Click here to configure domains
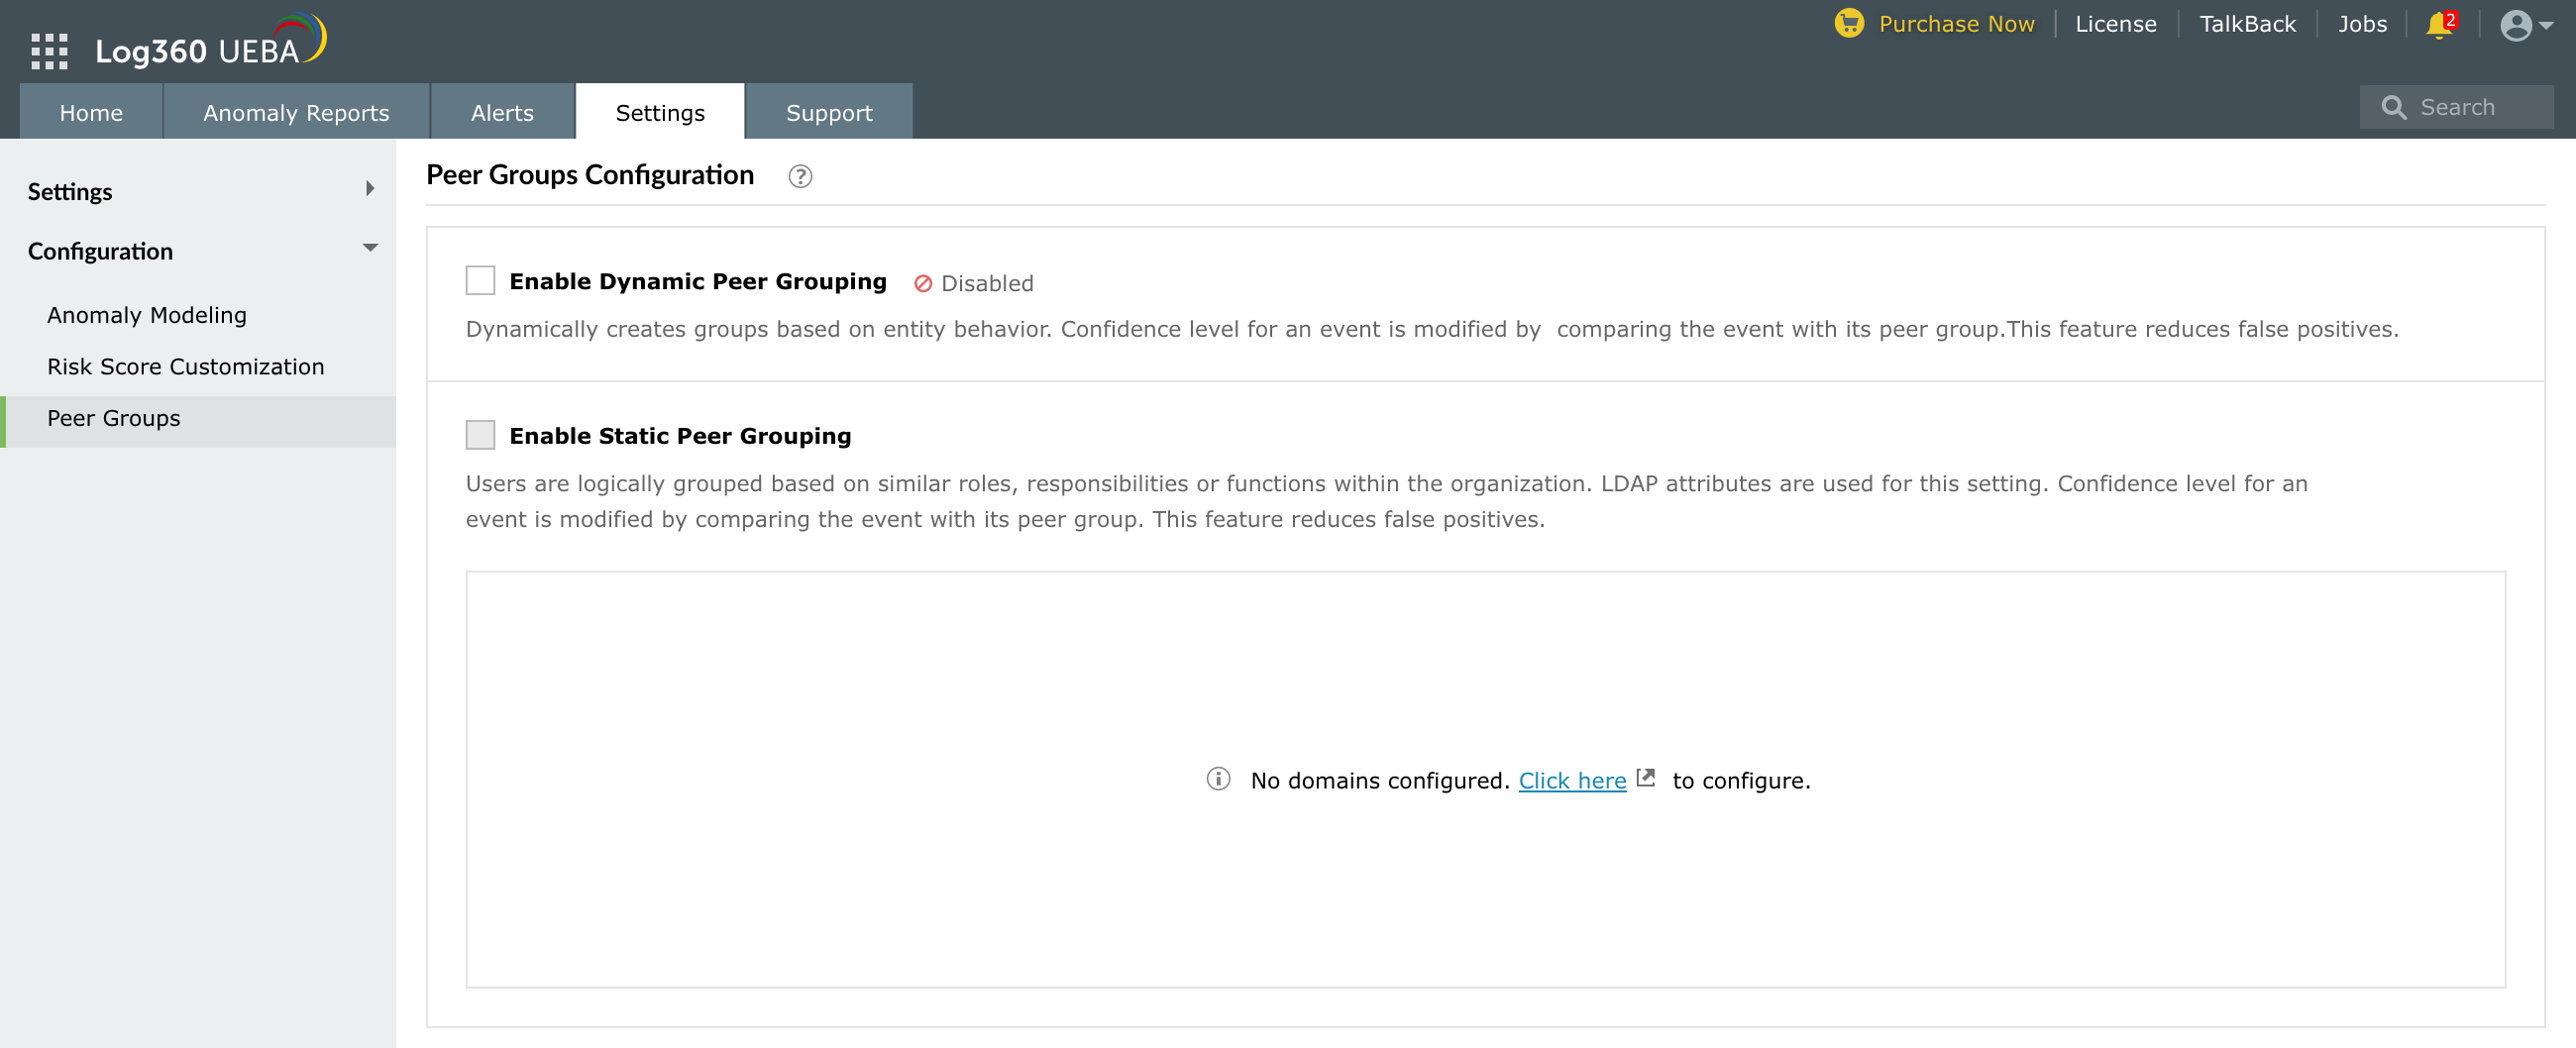 coord(1573,780)
